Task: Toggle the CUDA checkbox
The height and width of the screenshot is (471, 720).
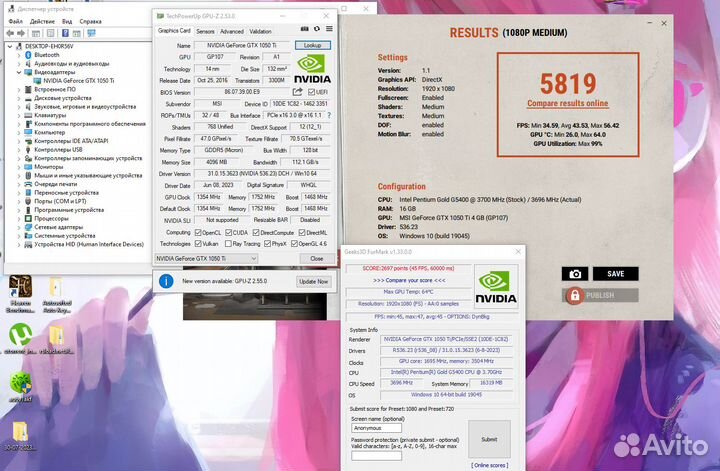Action: point(228,233)
